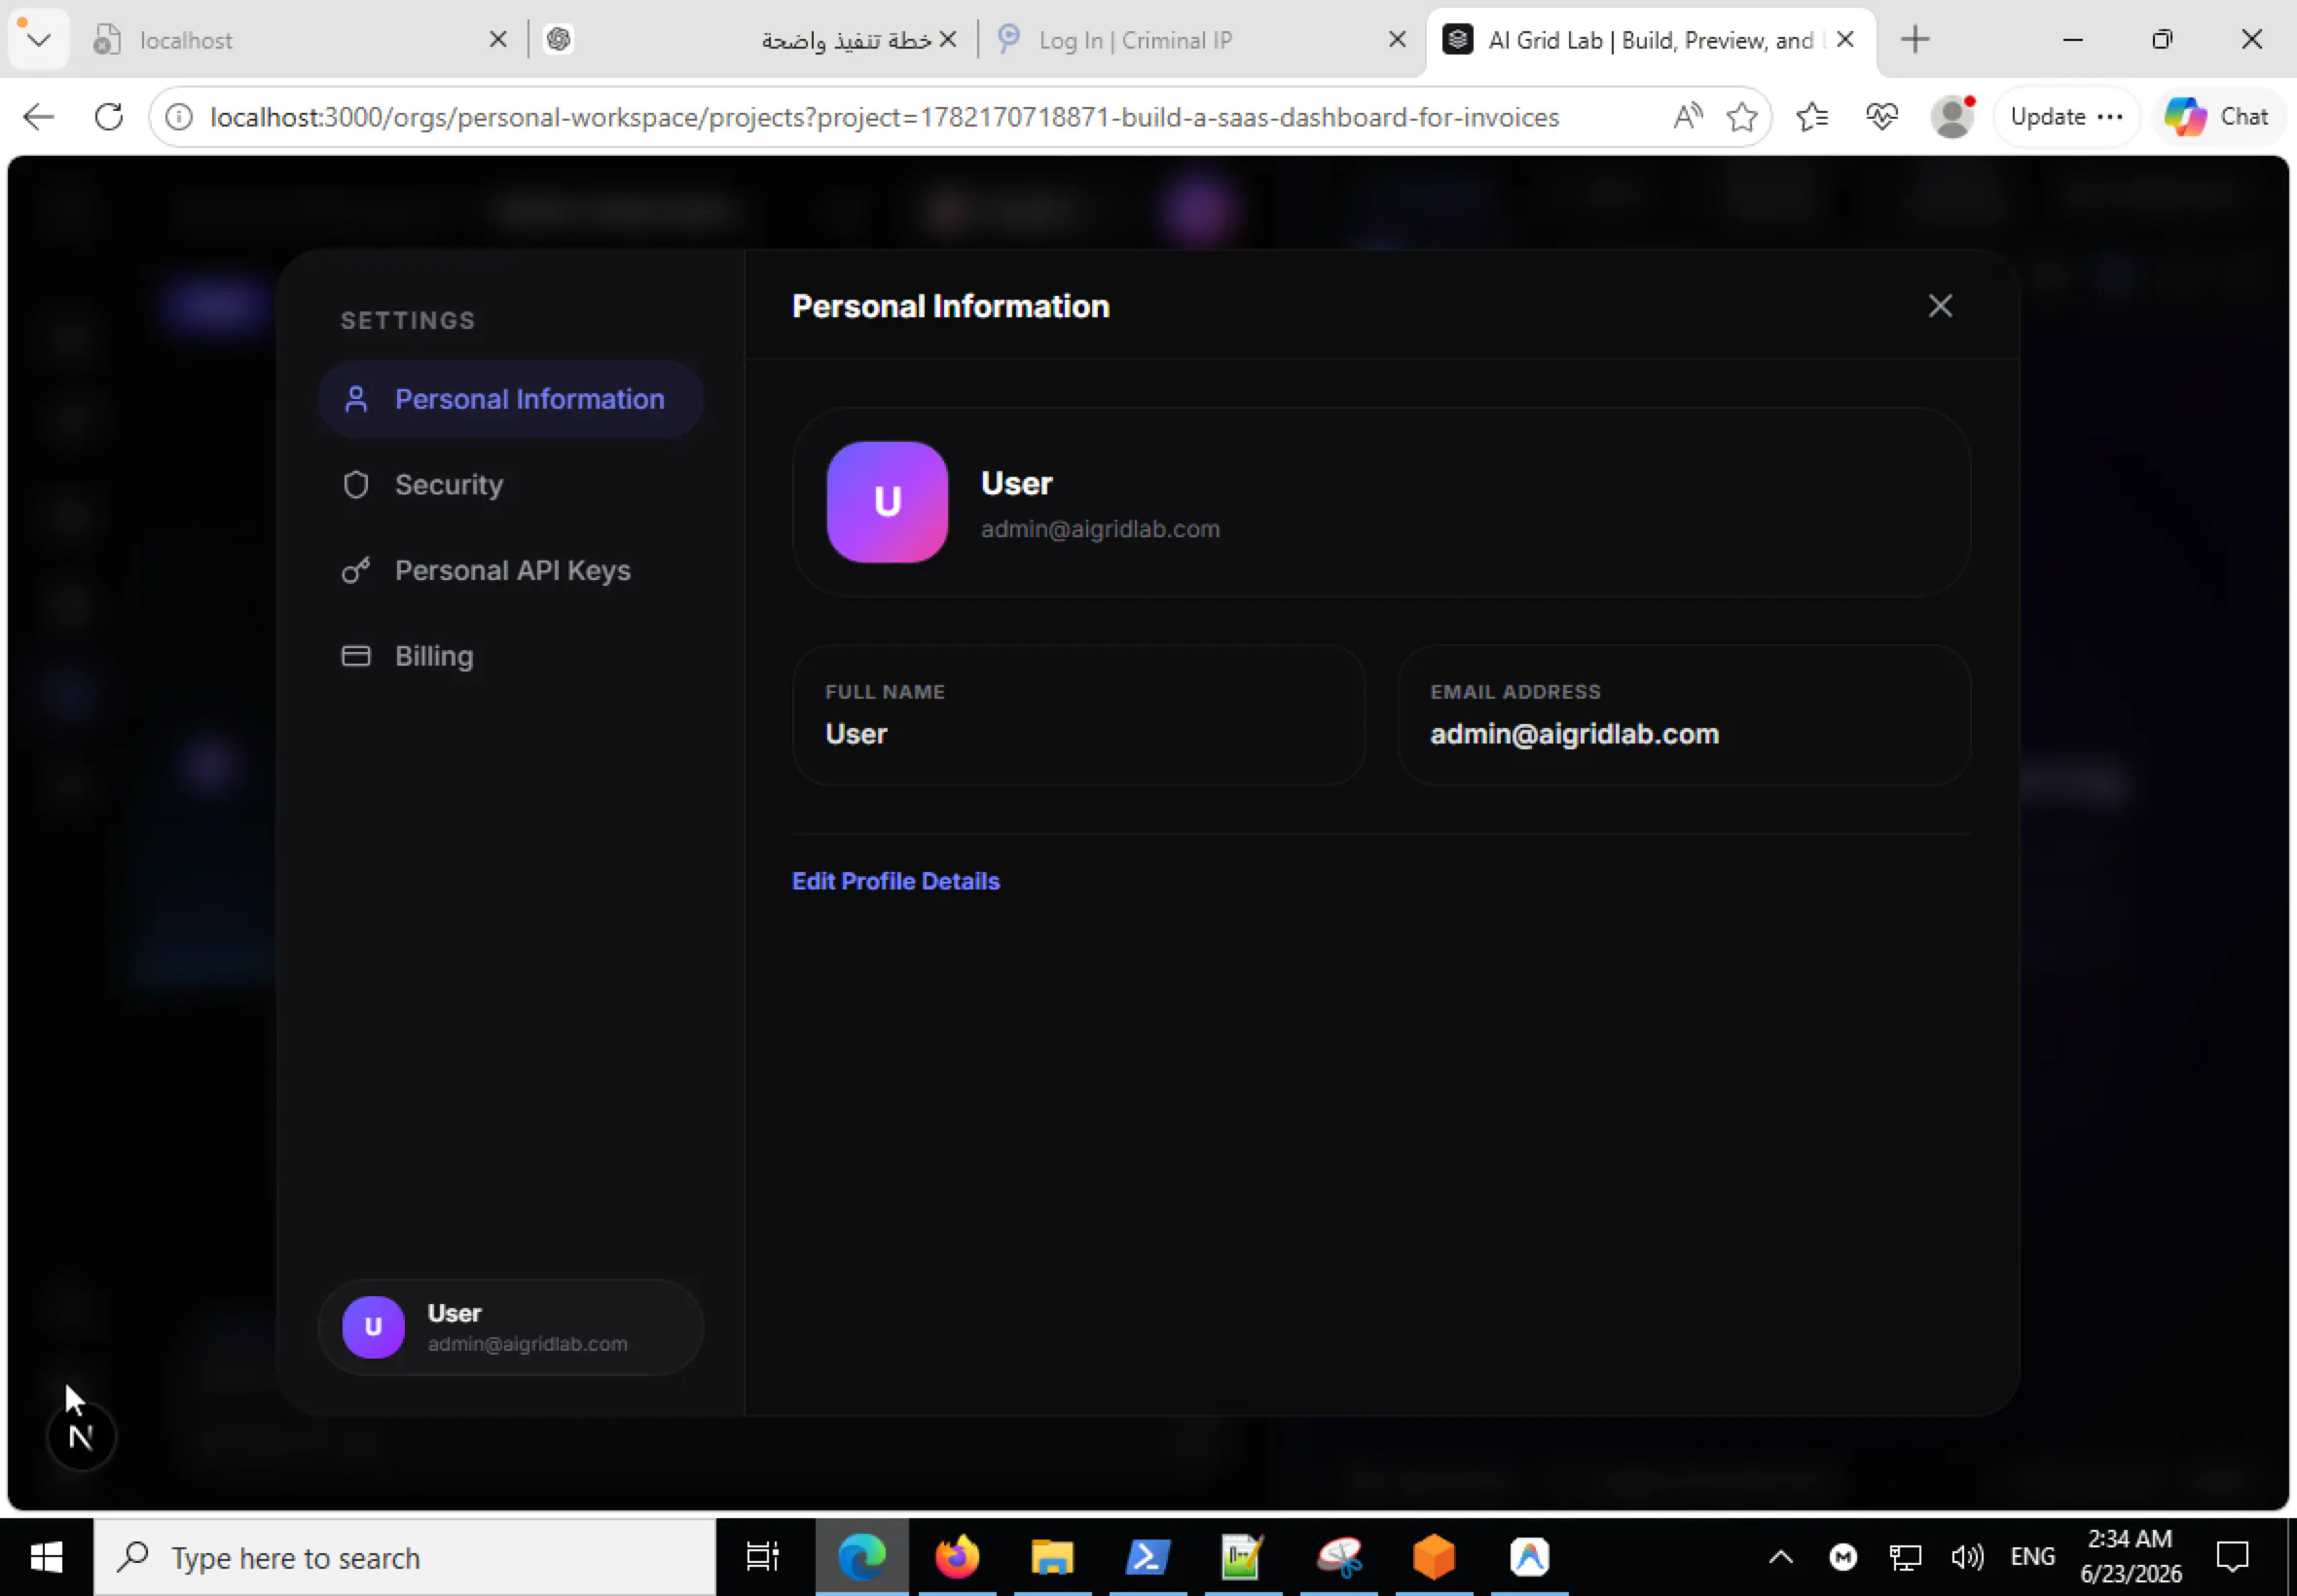Open Security settings section

point(510,485)
